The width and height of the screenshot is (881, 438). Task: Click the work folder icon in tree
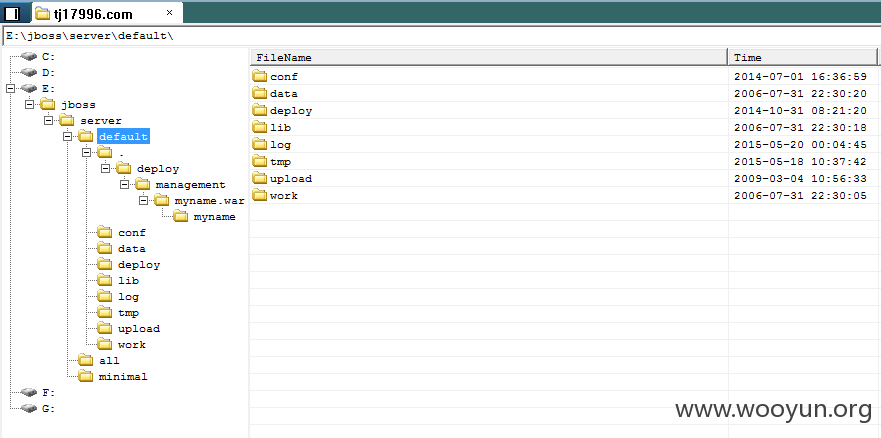(105, 344)
